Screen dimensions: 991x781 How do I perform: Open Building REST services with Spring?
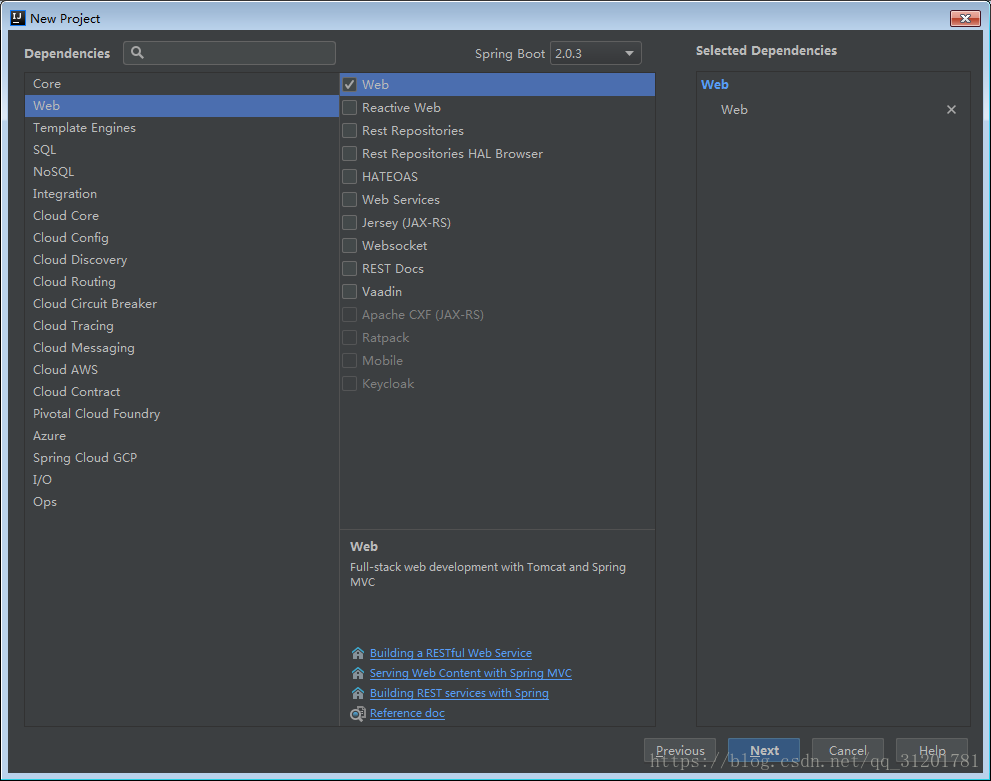459,693
